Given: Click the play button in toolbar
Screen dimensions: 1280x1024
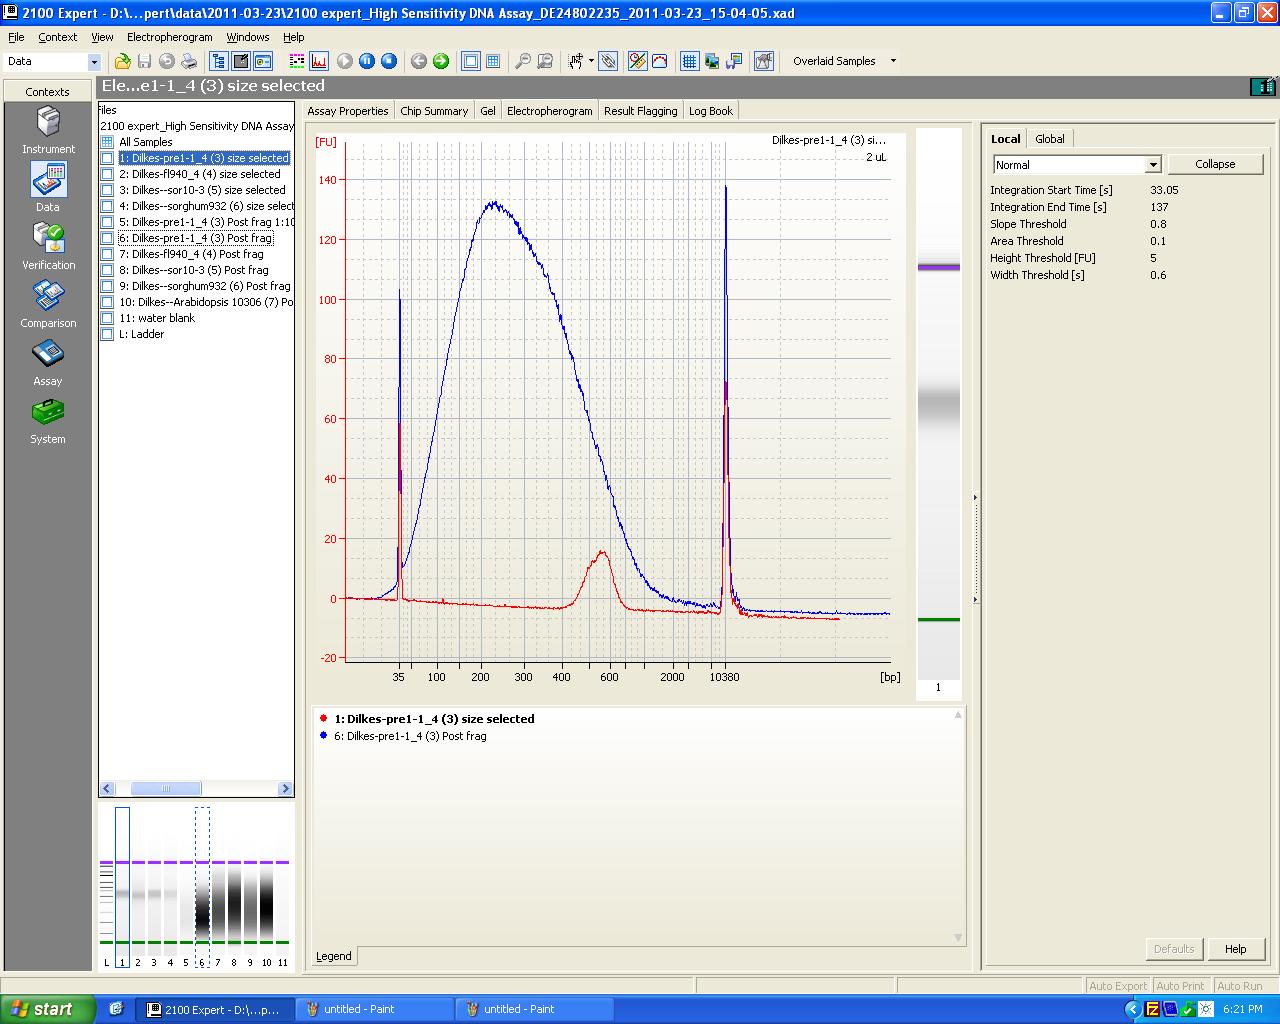Looking at the screenshot, I should tap(345, 61).
